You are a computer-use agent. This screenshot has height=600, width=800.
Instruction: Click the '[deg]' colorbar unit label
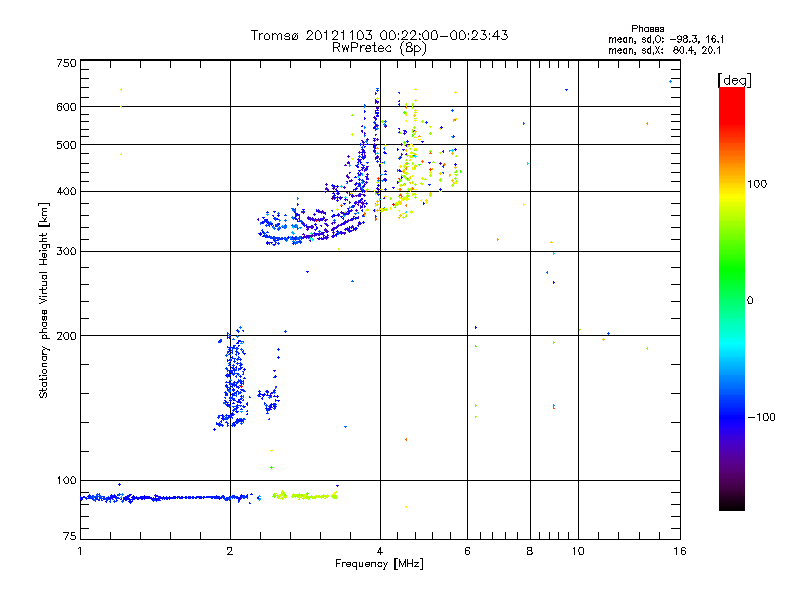(734, 80)
